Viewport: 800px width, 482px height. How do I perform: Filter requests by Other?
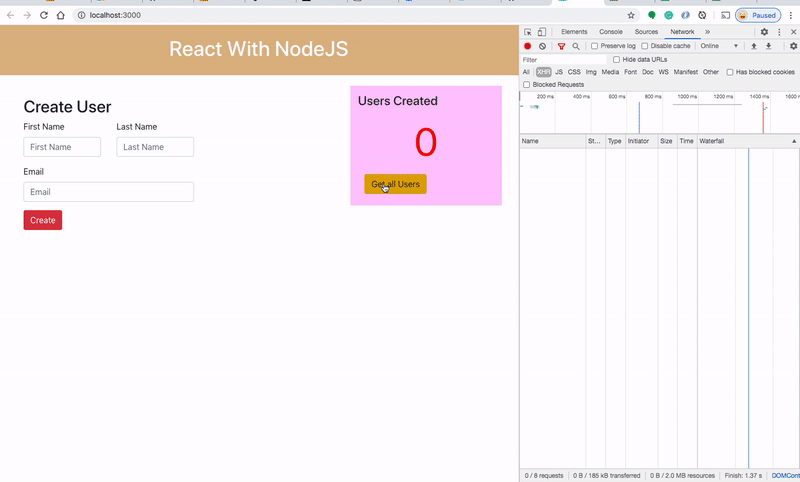[711, 72]
